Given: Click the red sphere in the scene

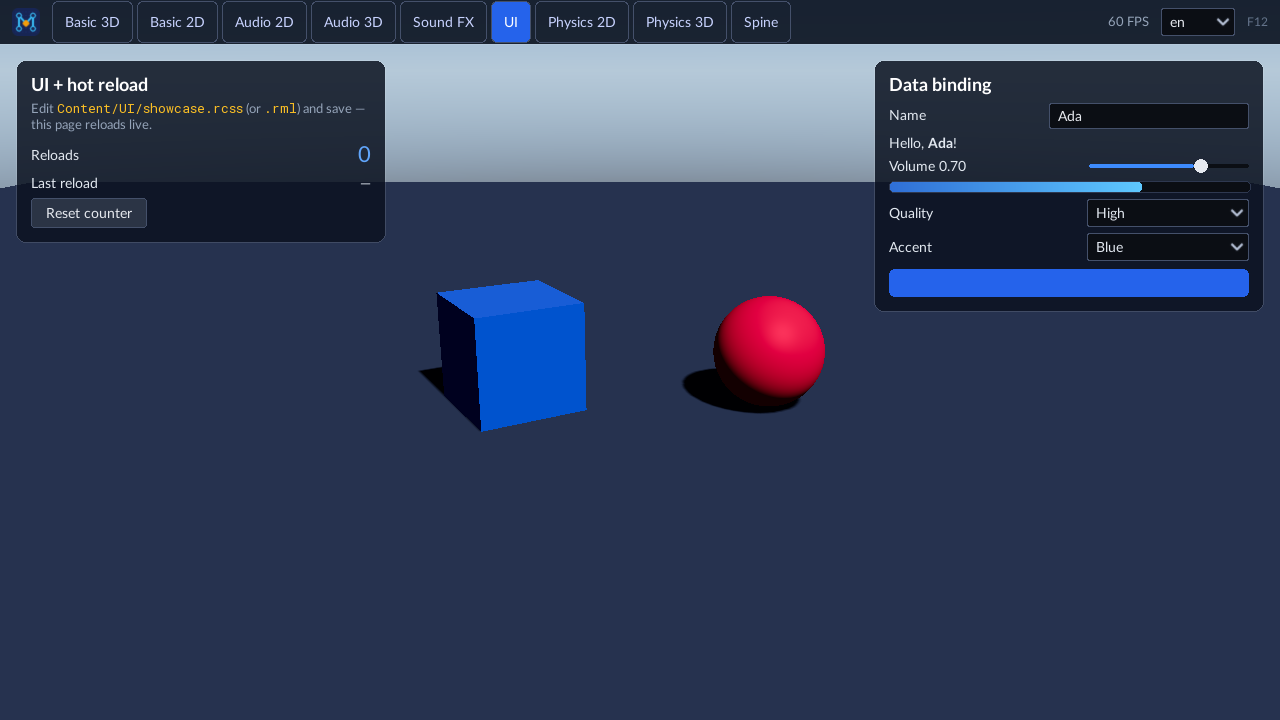Looking at the screenshot, I should [x=769, y=351].
